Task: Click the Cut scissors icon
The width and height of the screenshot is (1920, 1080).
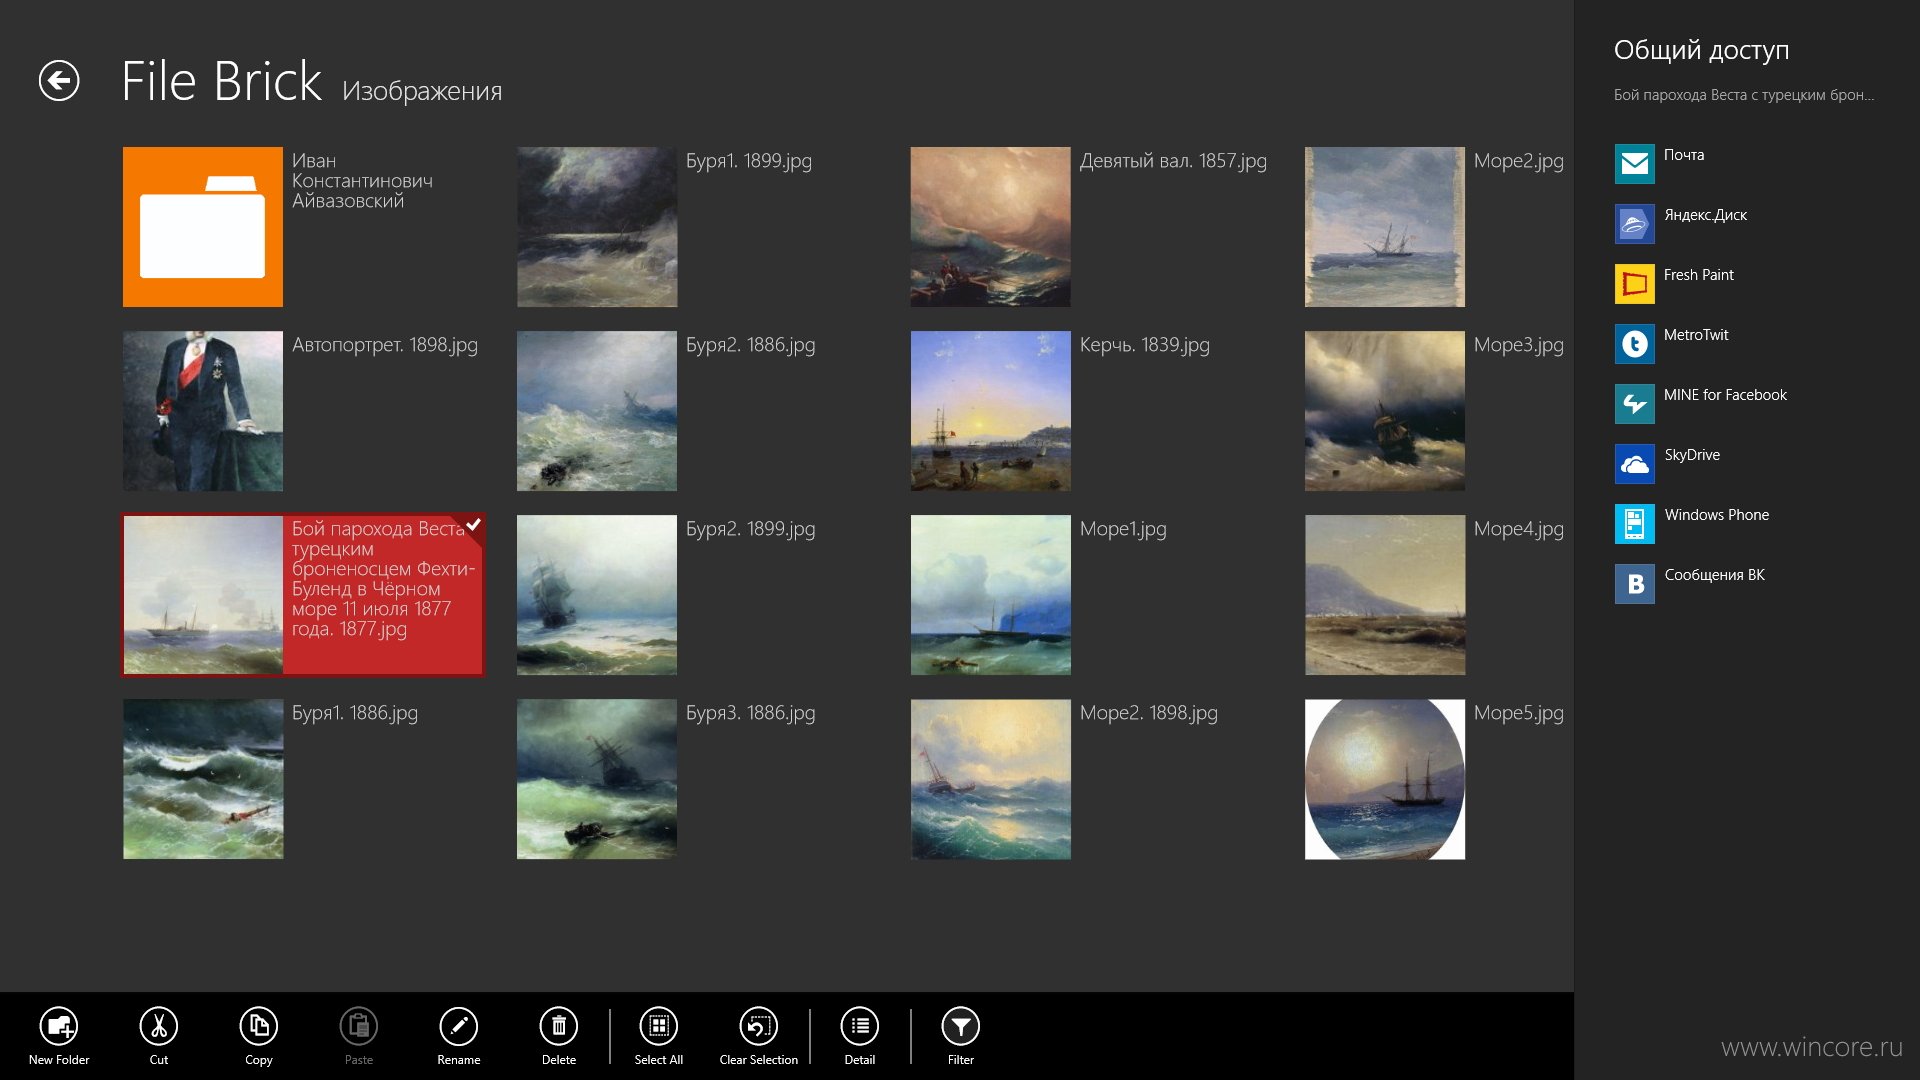Action: pos(159,1026)
